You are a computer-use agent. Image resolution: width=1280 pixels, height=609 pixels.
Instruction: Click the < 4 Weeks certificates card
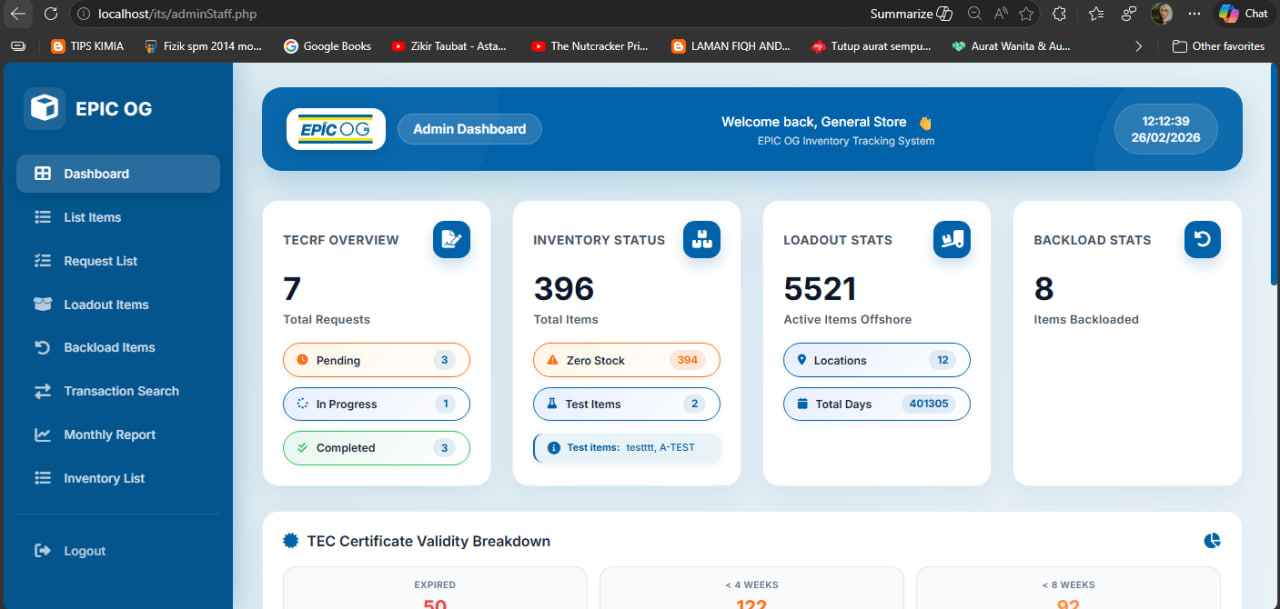pos(751,588)
